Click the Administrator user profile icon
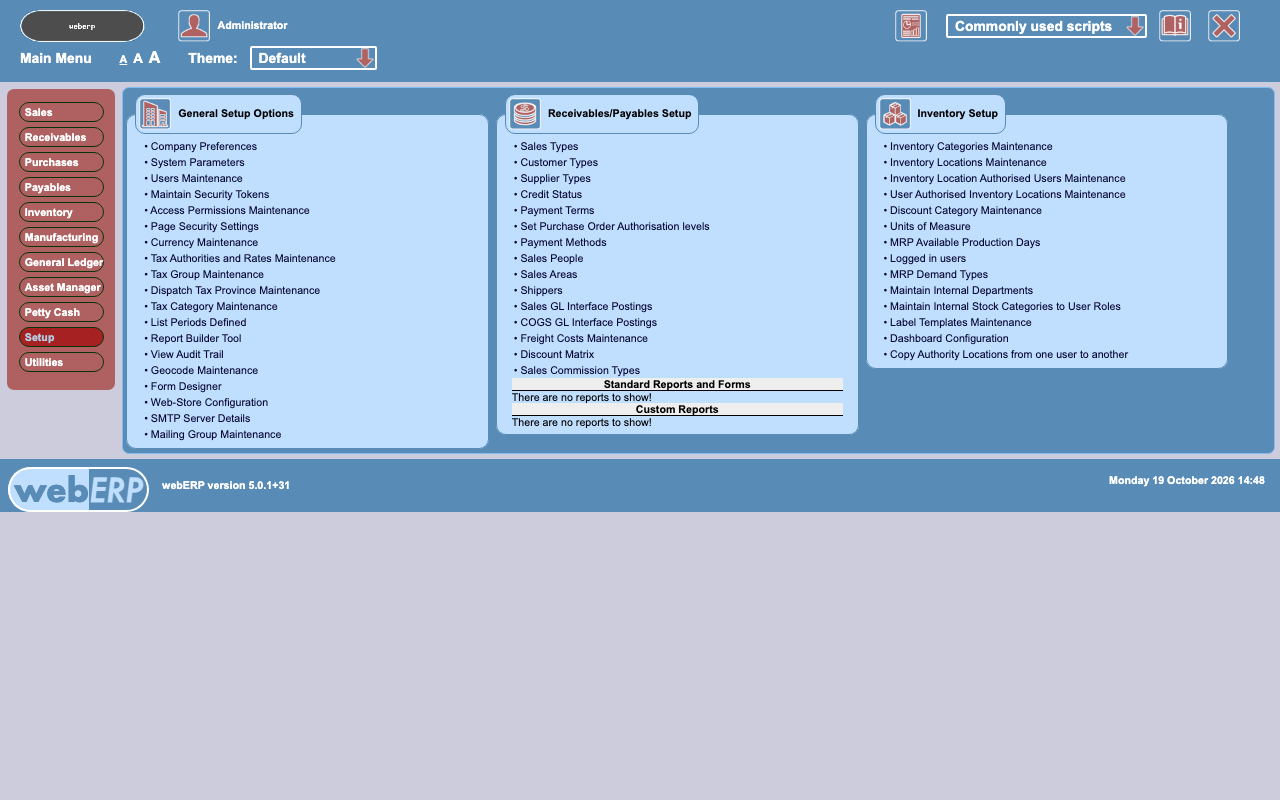 coord(194,26)
